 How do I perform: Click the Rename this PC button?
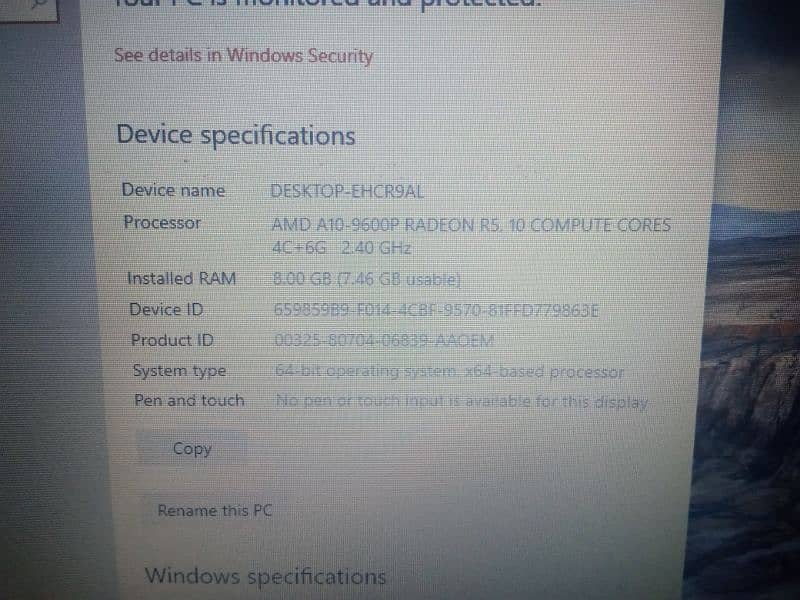tap(215, 510)
